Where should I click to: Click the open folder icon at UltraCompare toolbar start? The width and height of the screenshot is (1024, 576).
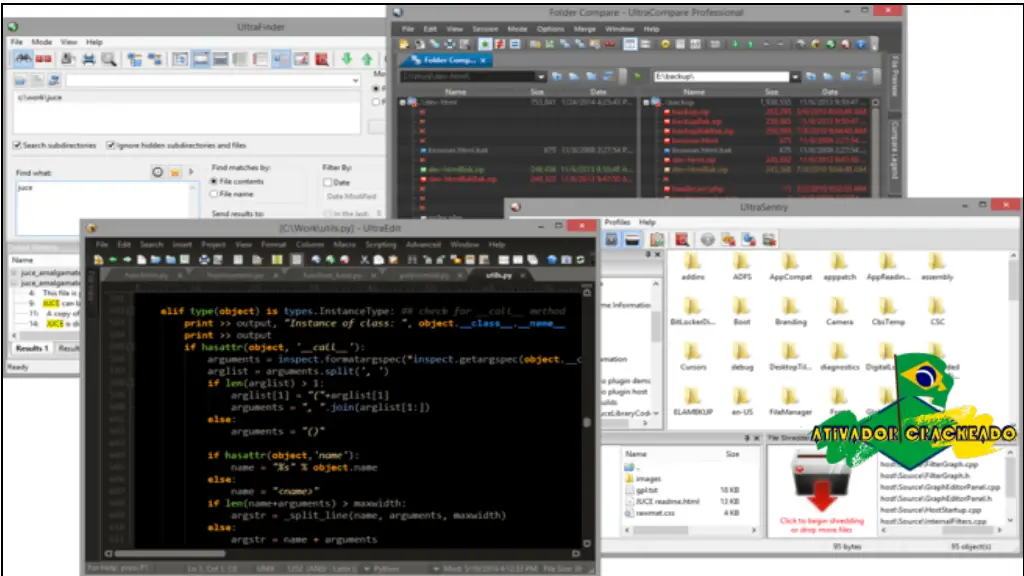pos(404,44)
